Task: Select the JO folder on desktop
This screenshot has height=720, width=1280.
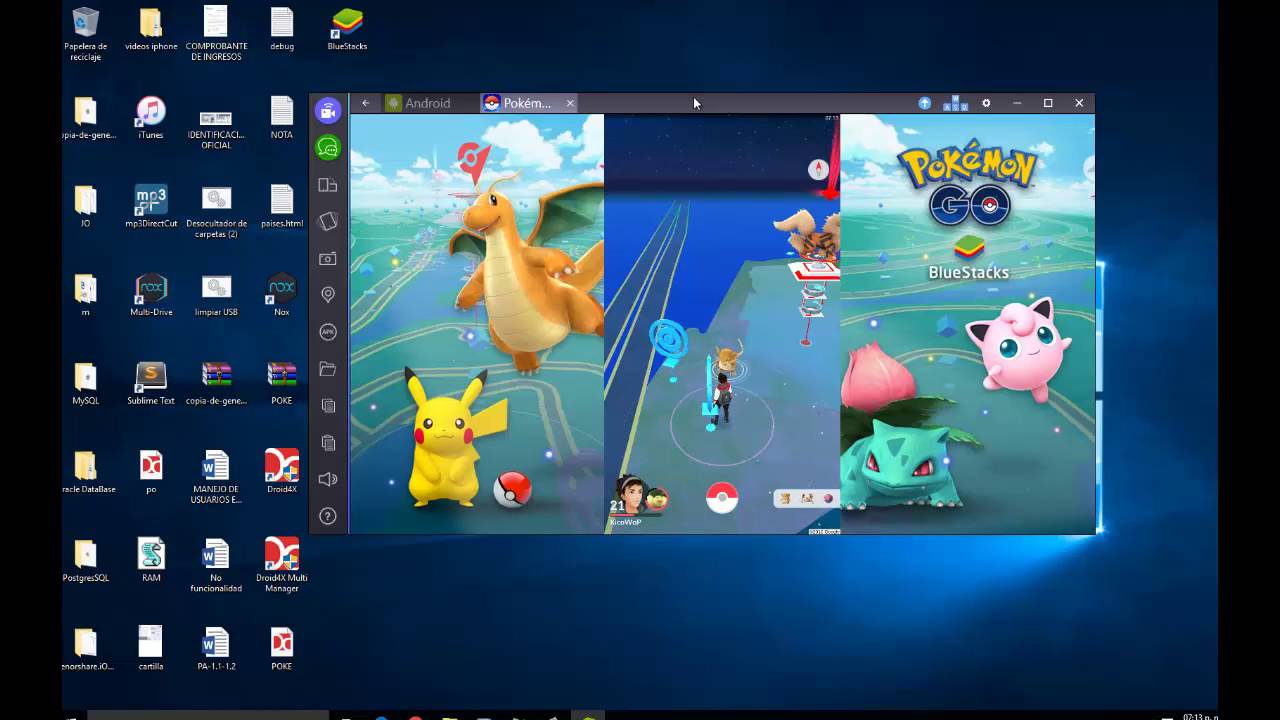Action: 86,206
